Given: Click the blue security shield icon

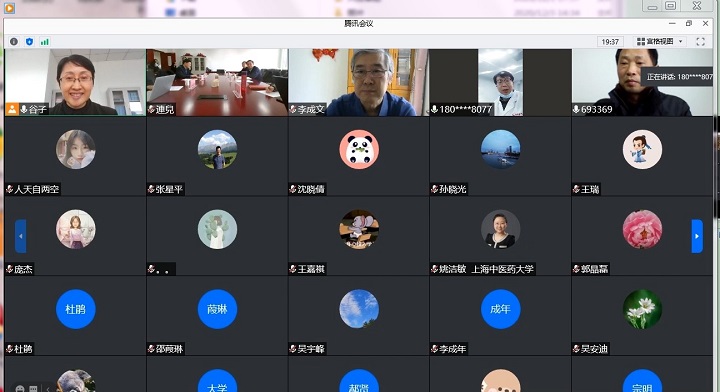Looking at the screenshot, I should [29, 42].
